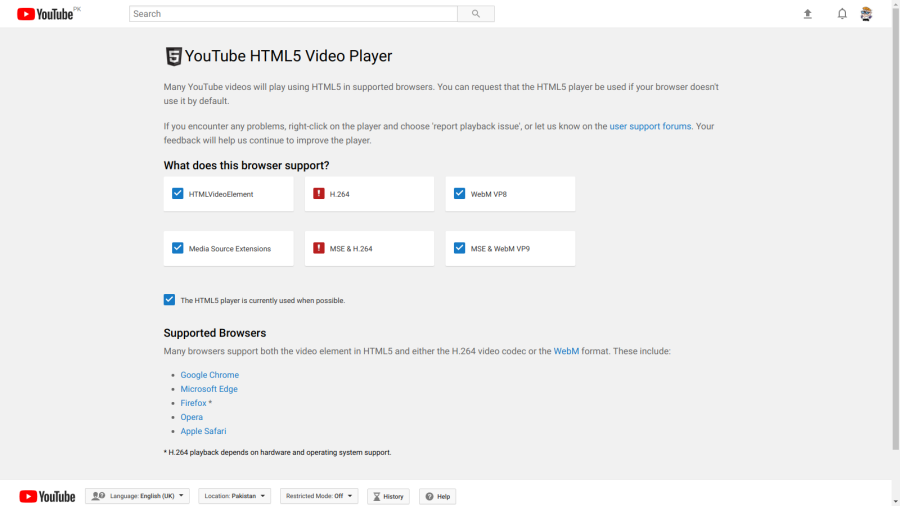Open the Language: English (UK) dropdown arrow

[181, 496]
